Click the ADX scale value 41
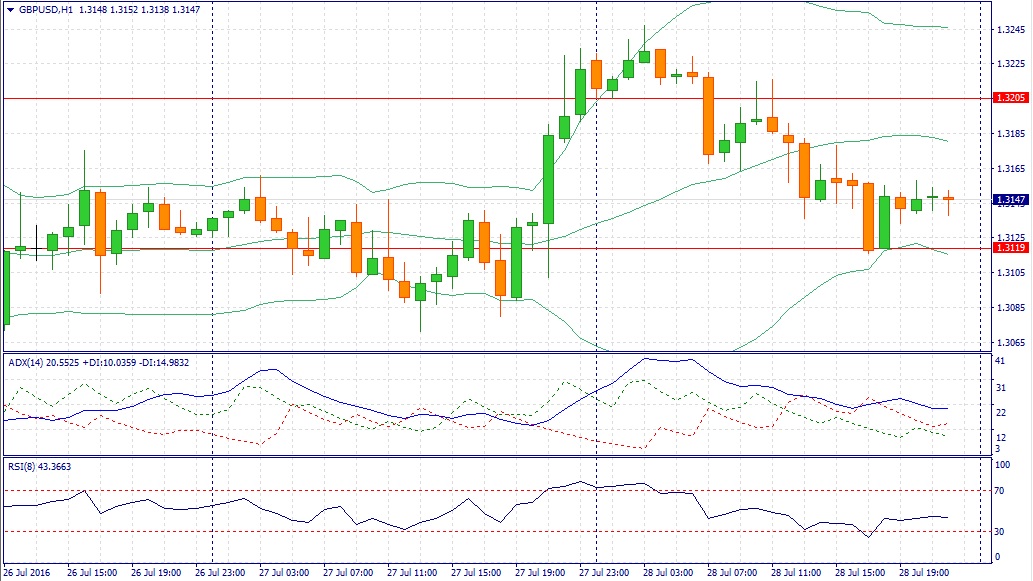Viewport: 1033px width, 581px height. point(999,361)
